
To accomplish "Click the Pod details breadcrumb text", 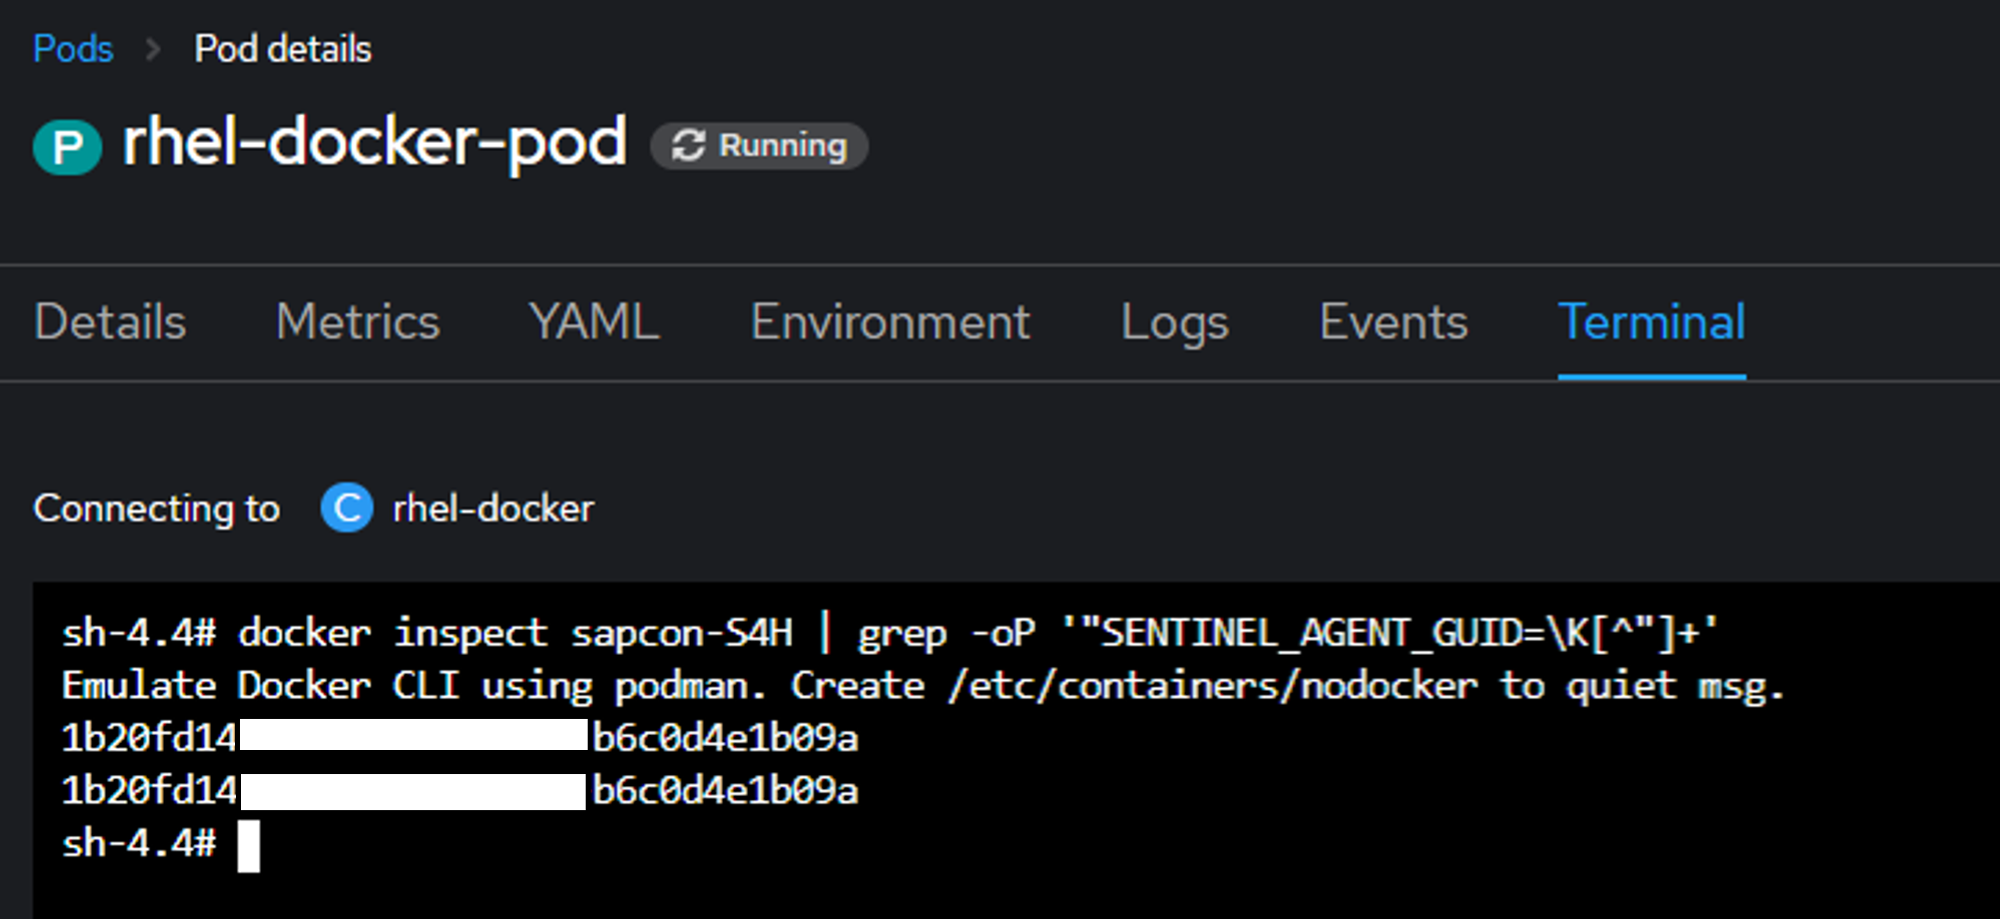I will (x=283, y=48).
